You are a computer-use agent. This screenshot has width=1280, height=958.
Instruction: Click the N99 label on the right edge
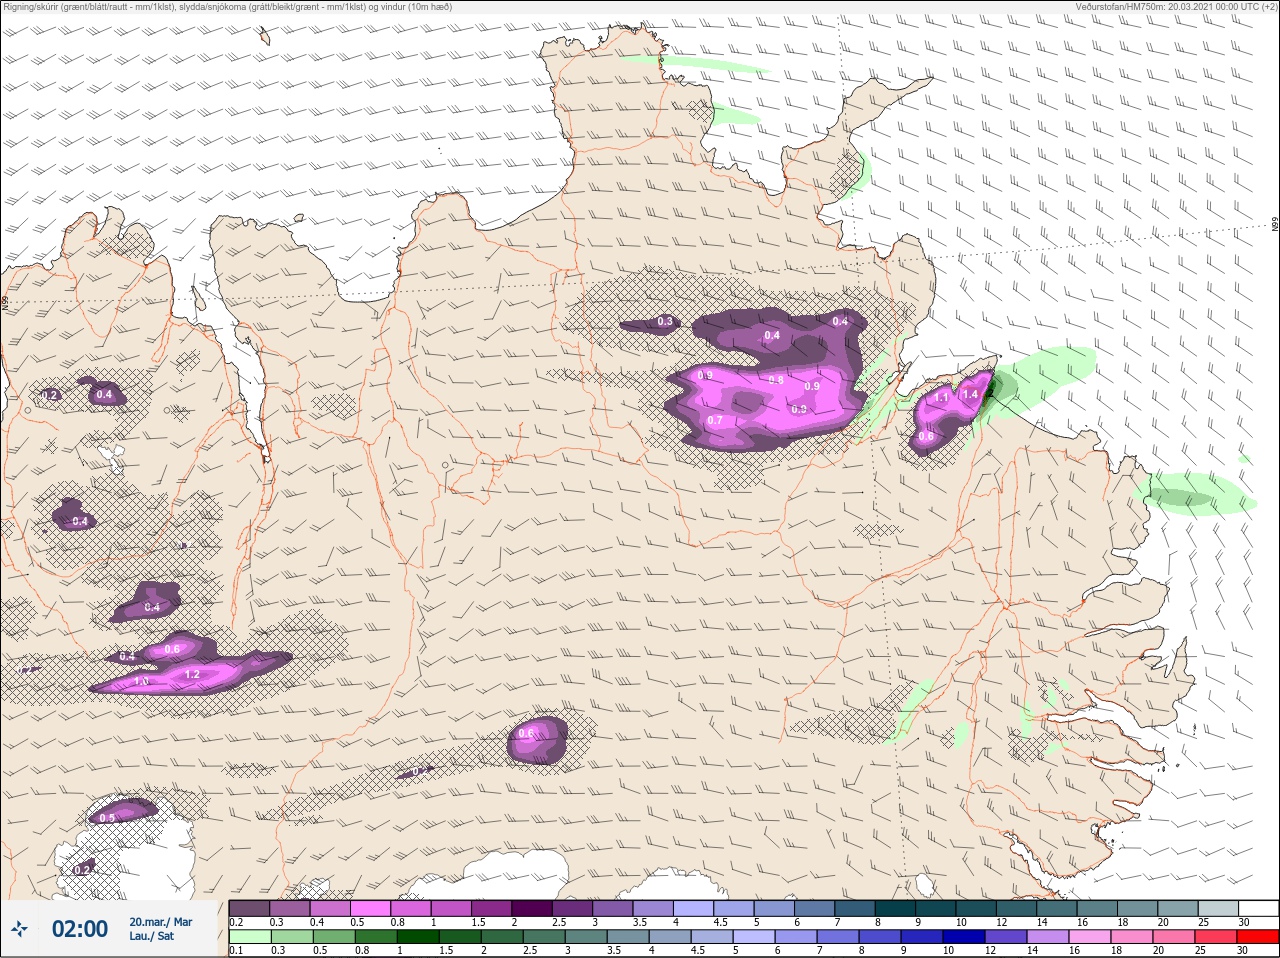[x=1275, y=226]
